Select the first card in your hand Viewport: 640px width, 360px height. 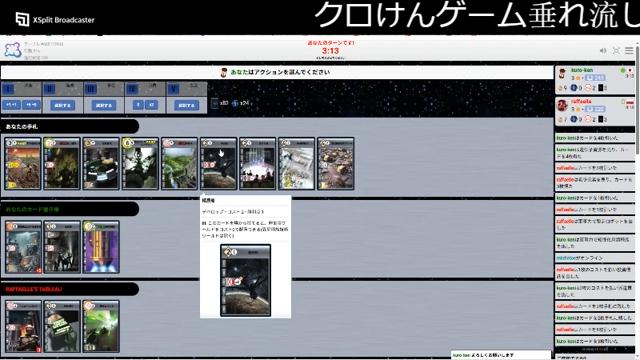23,164
